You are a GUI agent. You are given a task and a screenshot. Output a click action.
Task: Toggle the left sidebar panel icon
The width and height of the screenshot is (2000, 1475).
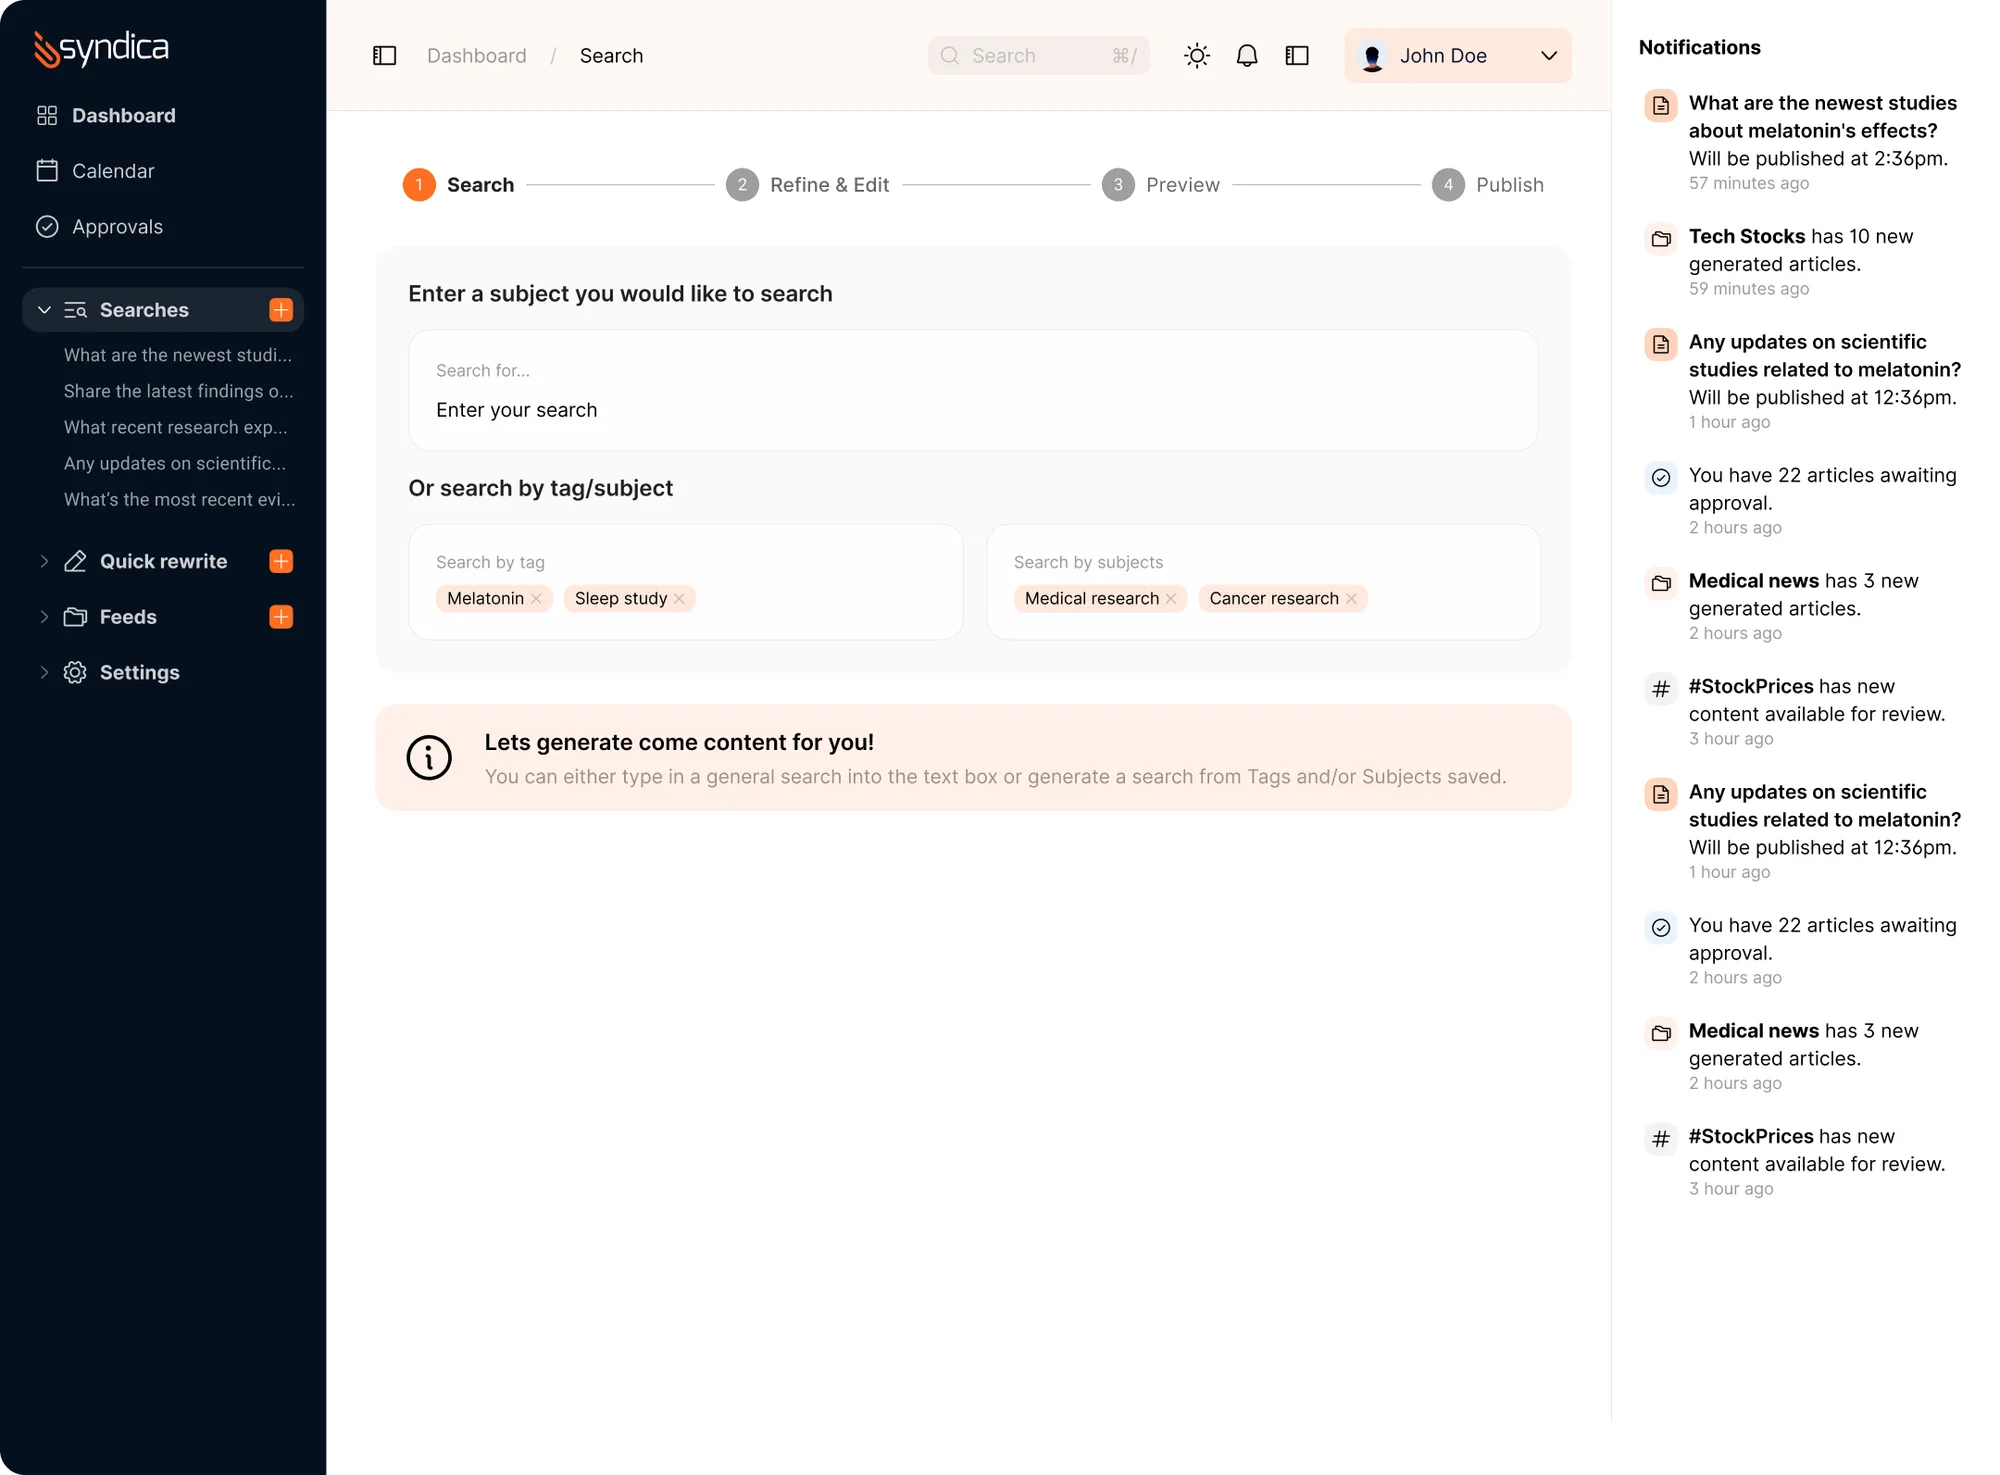click(385, 56)
